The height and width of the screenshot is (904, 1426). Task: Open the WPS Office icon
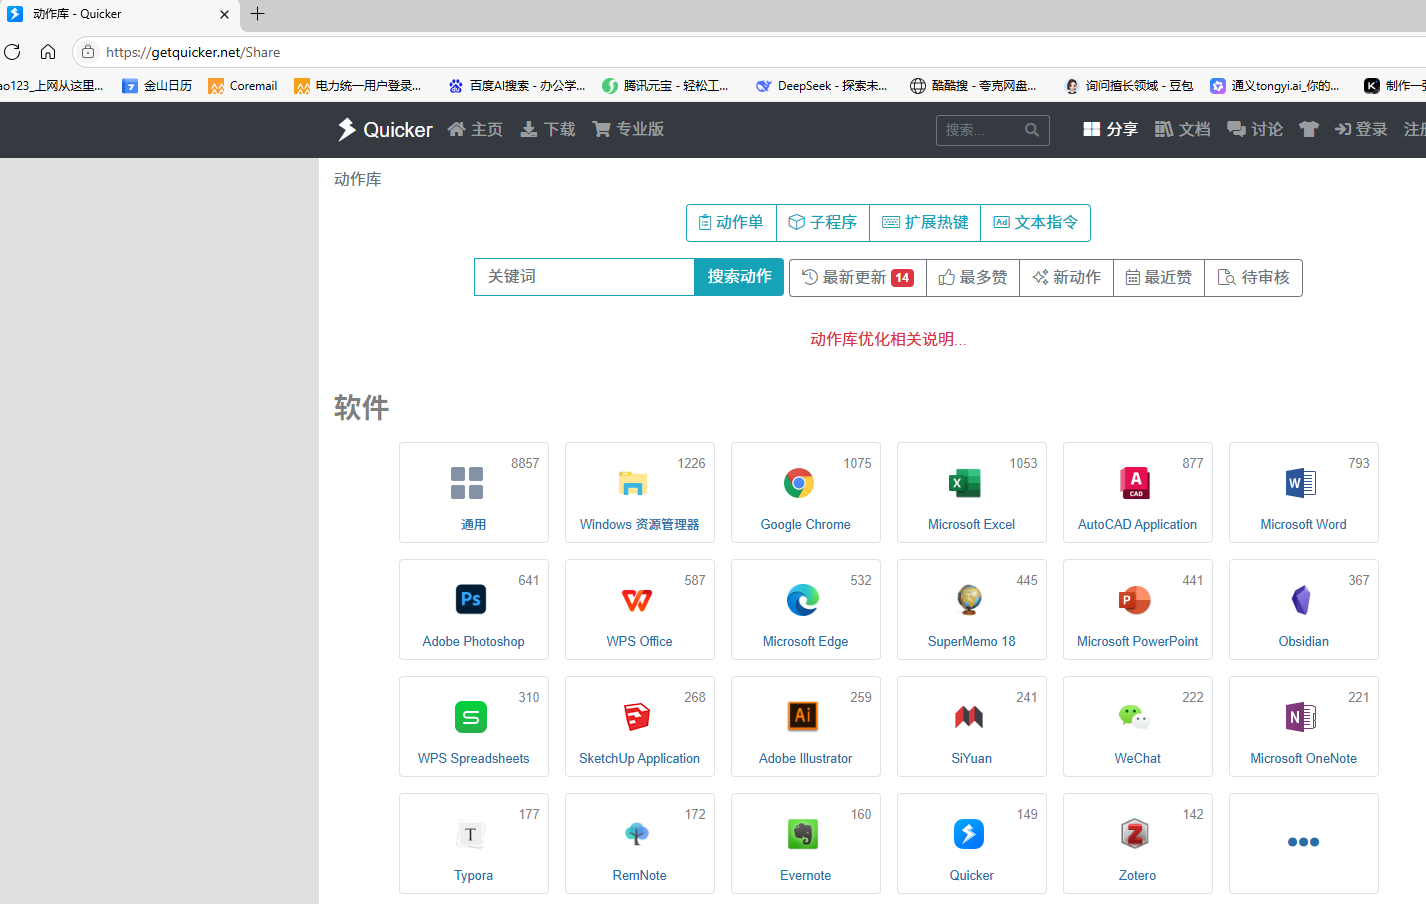click(x=637, y=600)
